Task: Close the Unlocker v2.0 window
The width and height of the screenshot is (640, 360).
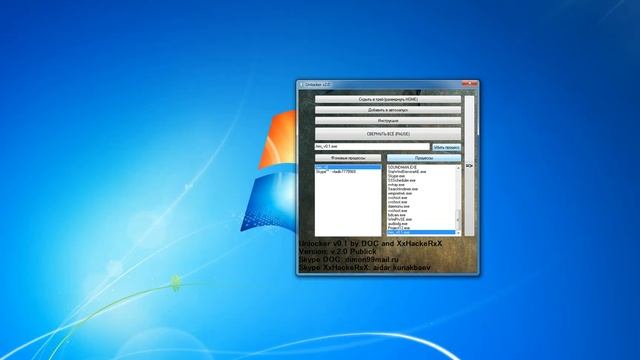Action: click(x=469, y=84)
